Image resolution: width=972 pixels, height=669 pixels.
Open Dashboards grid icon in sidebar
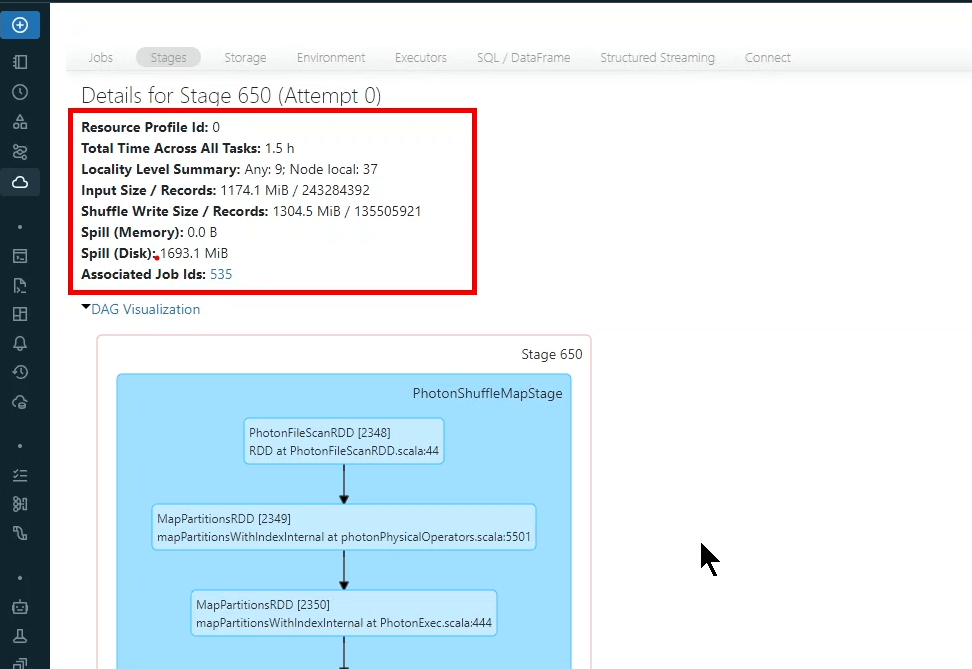click(20, 314)
